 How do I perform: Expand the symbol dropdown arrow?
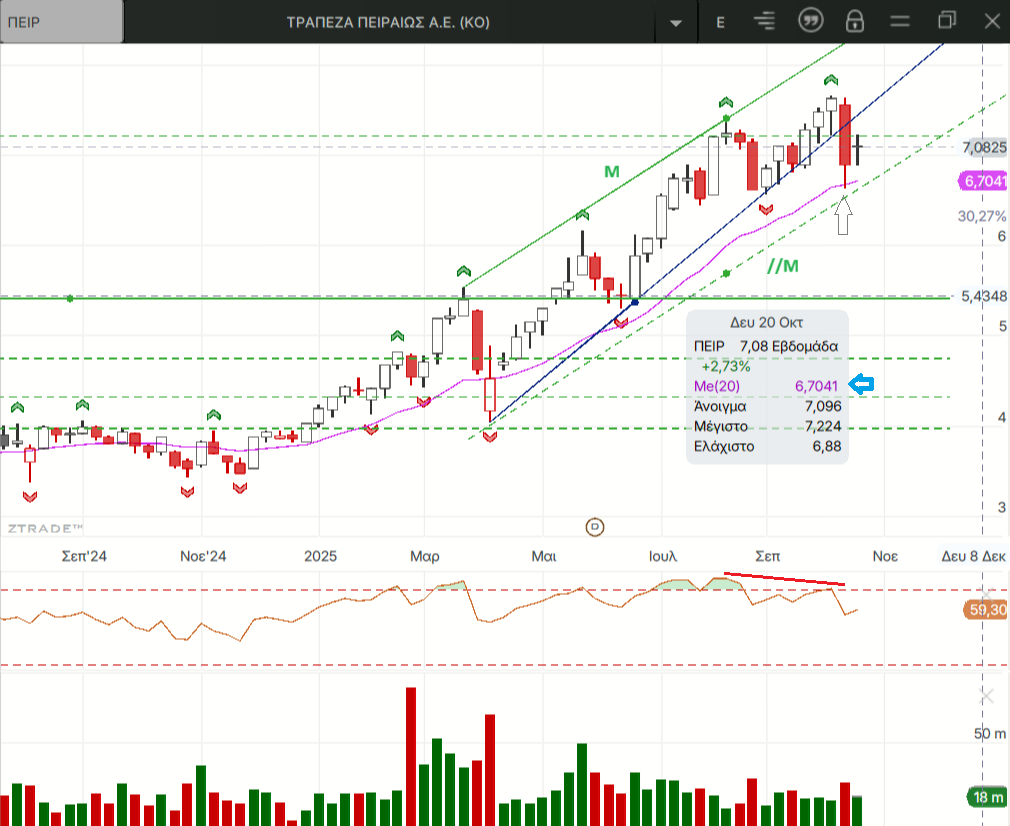[676, 23]
